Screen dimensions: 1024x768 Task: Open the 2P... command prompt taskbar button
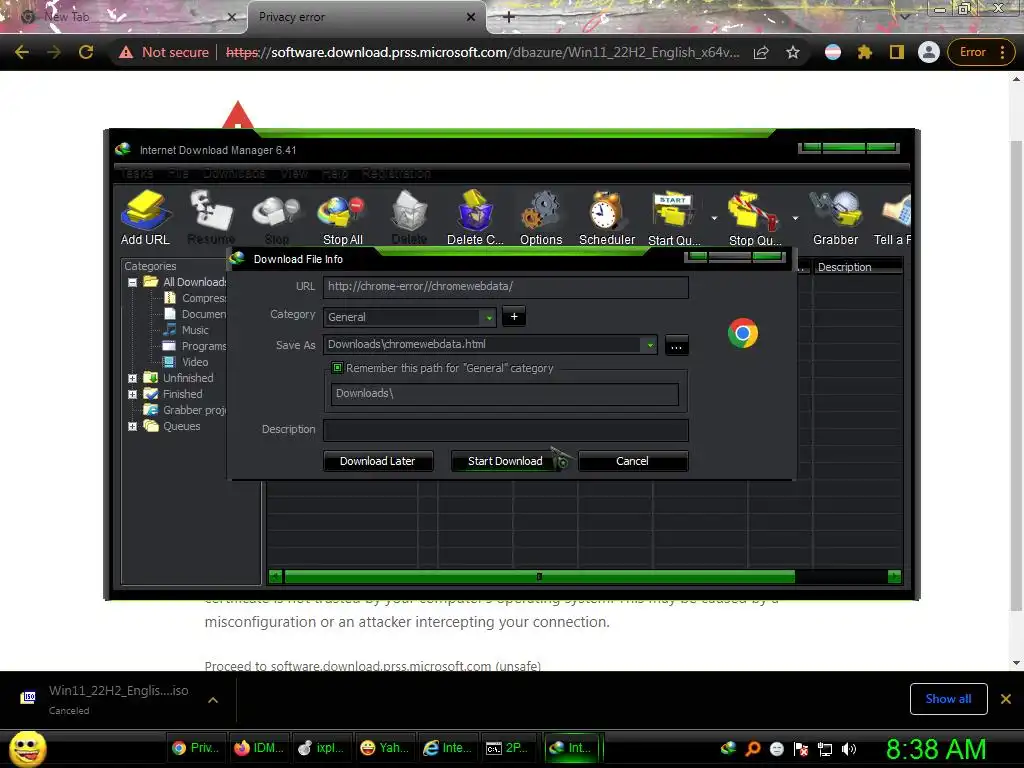pyautogui.click(x=509, y=748)
